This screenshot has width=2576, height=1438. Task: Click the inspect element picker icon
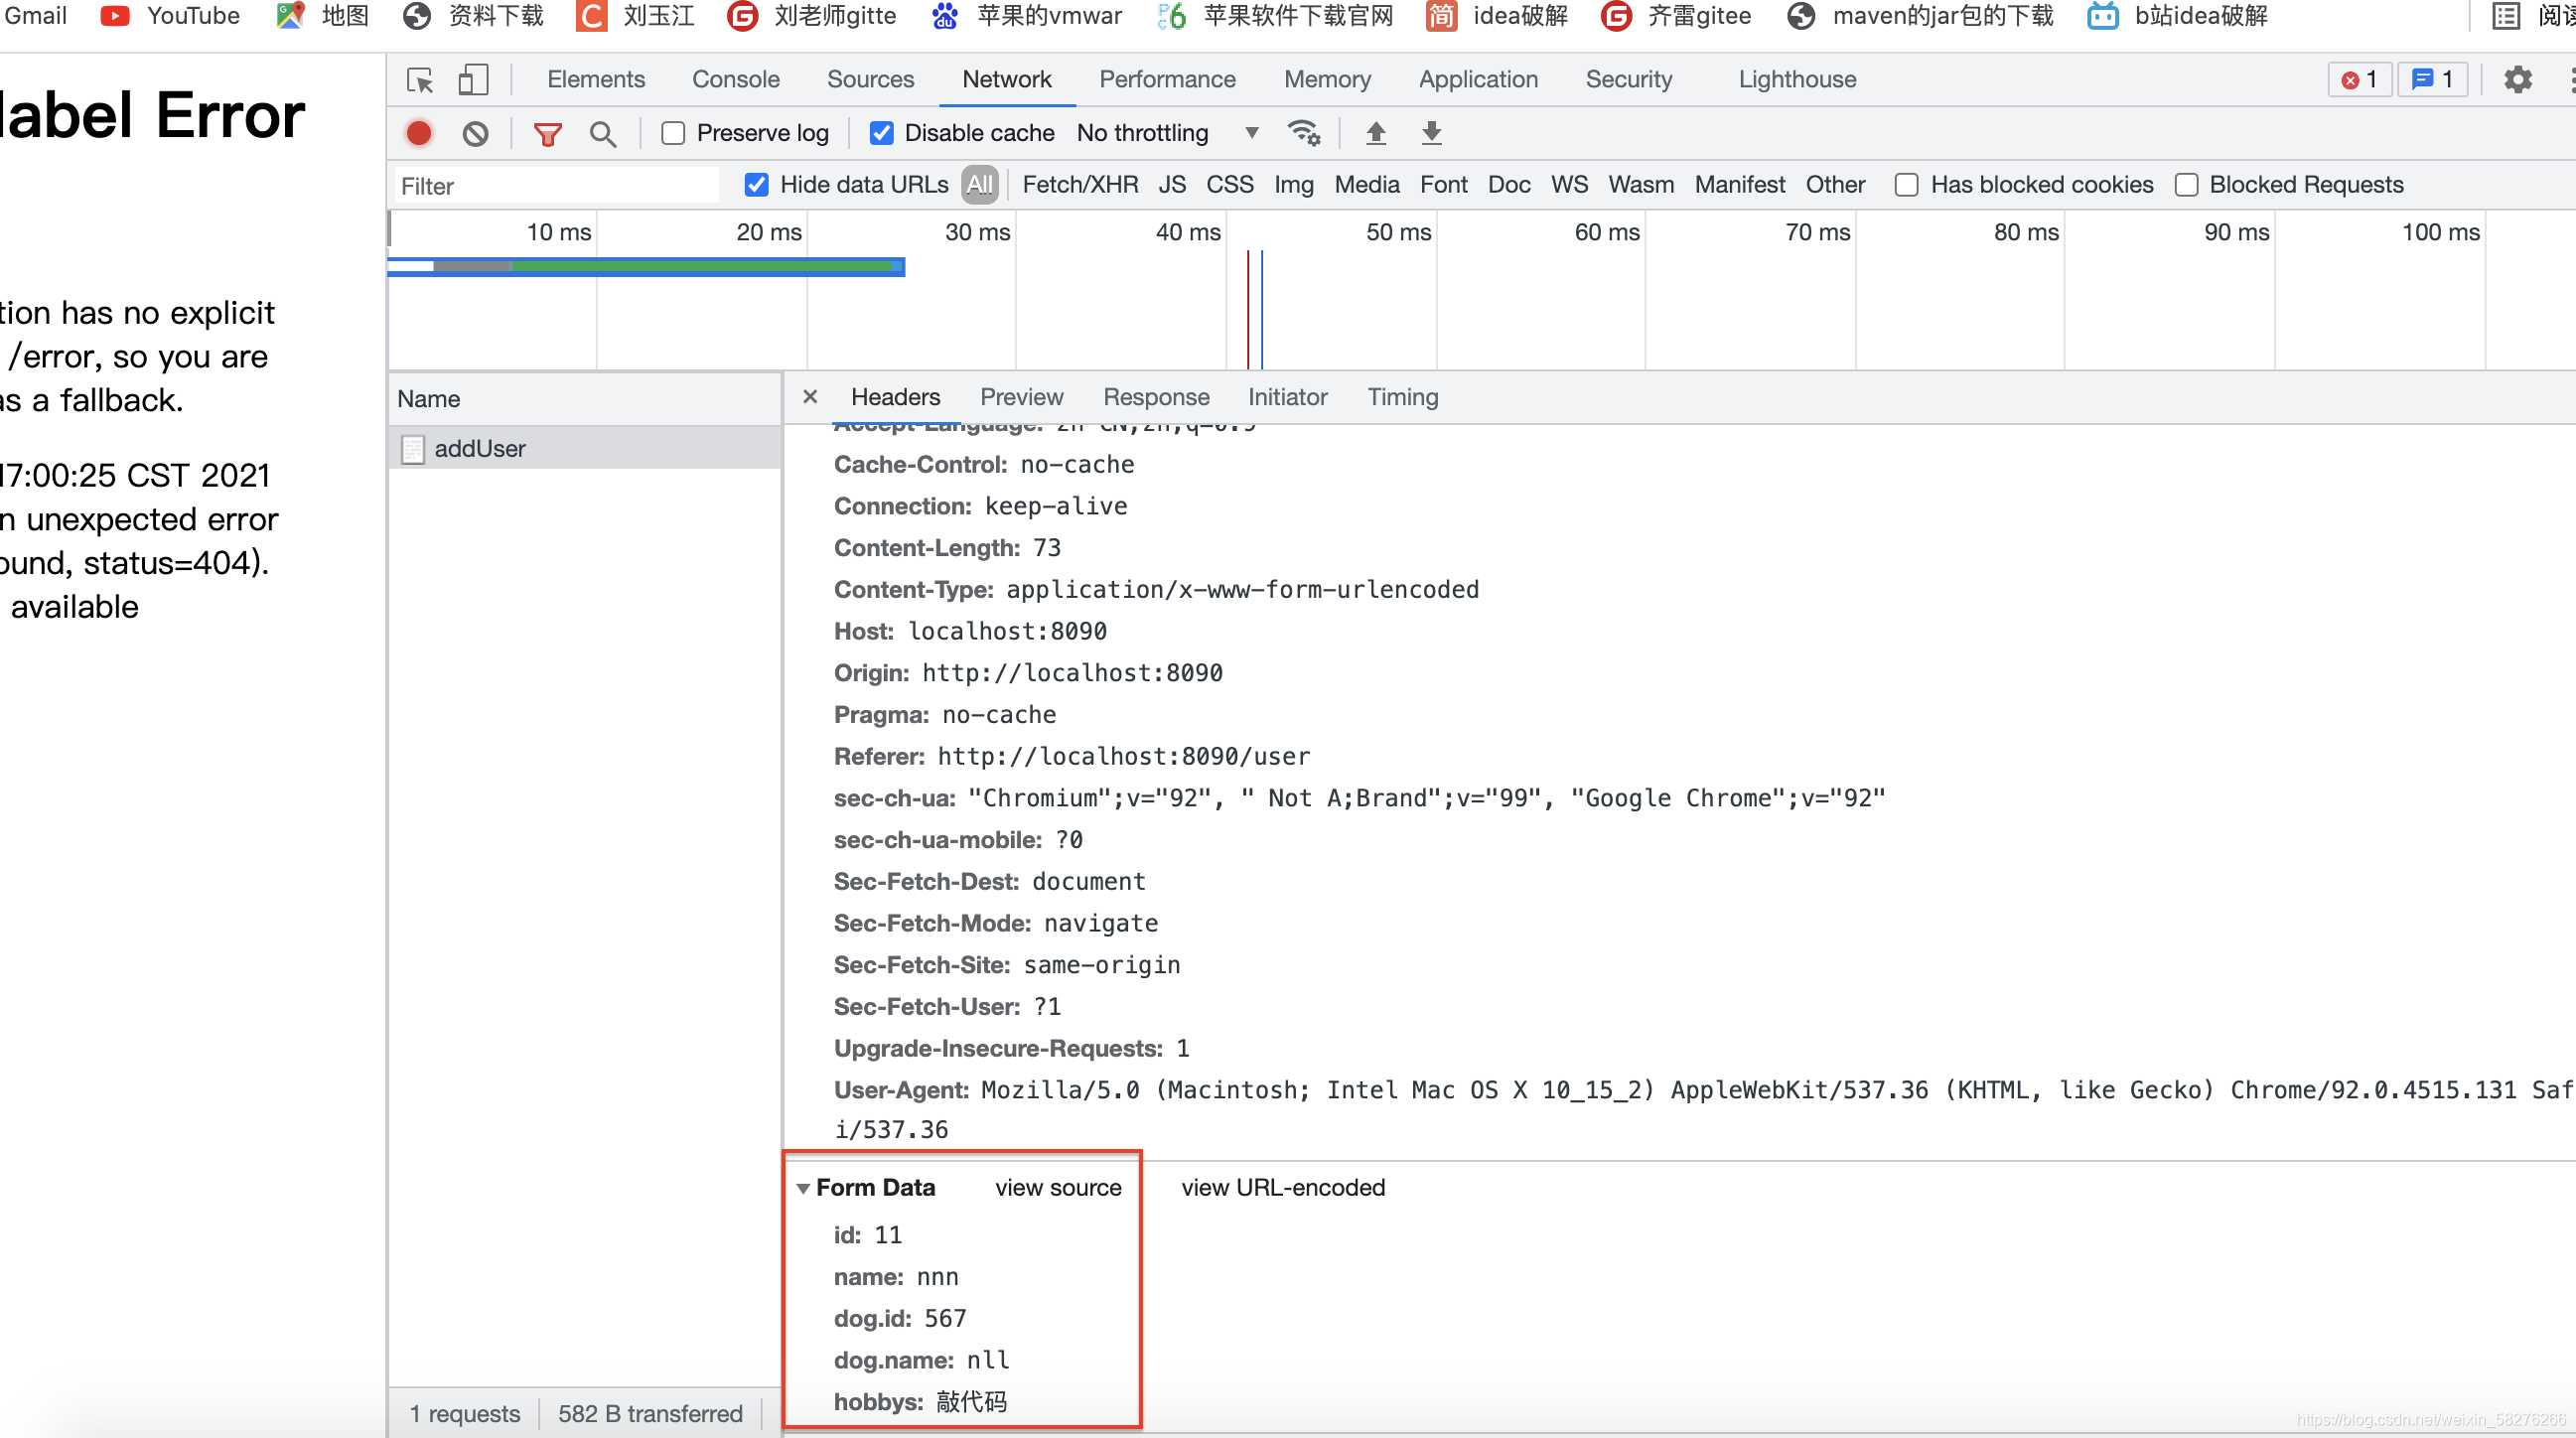(x=420, y=80)
